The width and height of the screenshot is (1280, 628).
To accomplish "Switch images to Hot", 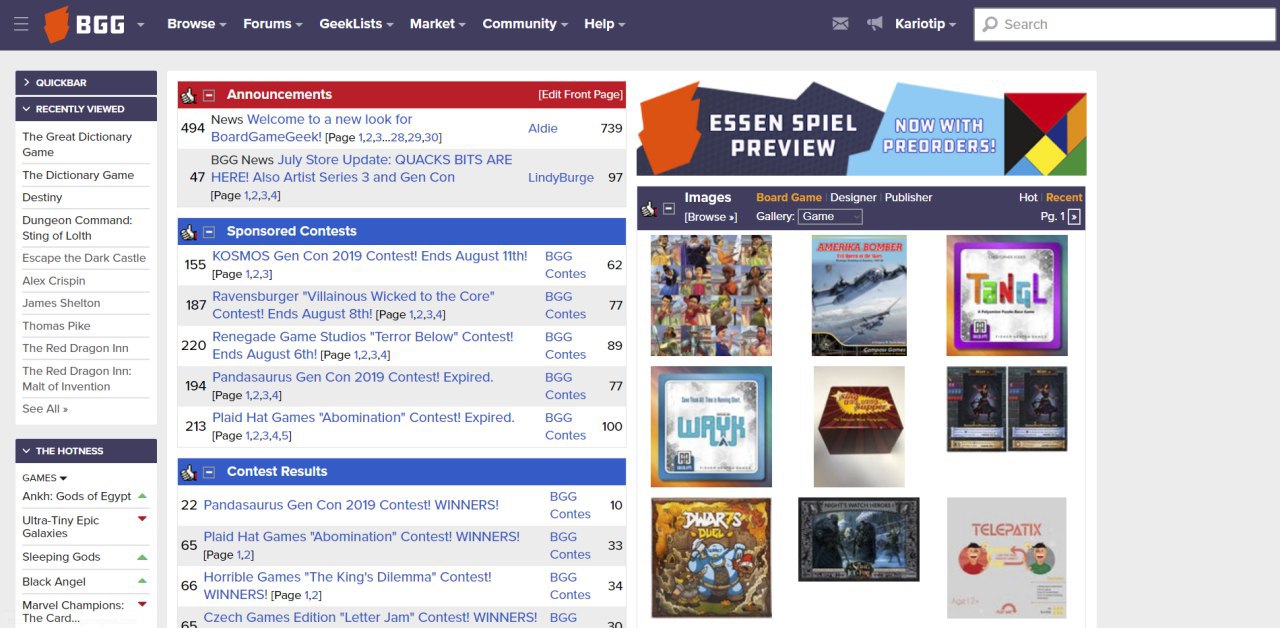I will click(1028, 198).
